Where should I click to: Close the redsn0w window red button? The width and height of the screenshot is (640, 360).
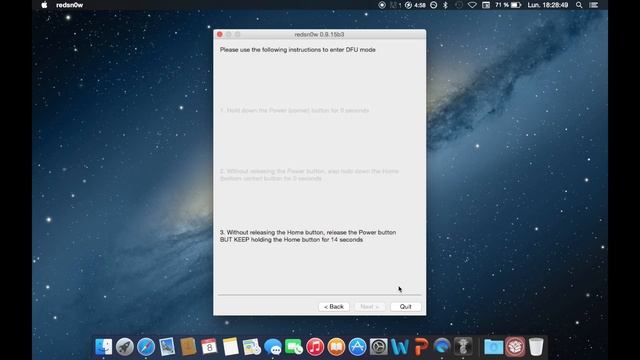pyautogui.click(x=220, y=34)
